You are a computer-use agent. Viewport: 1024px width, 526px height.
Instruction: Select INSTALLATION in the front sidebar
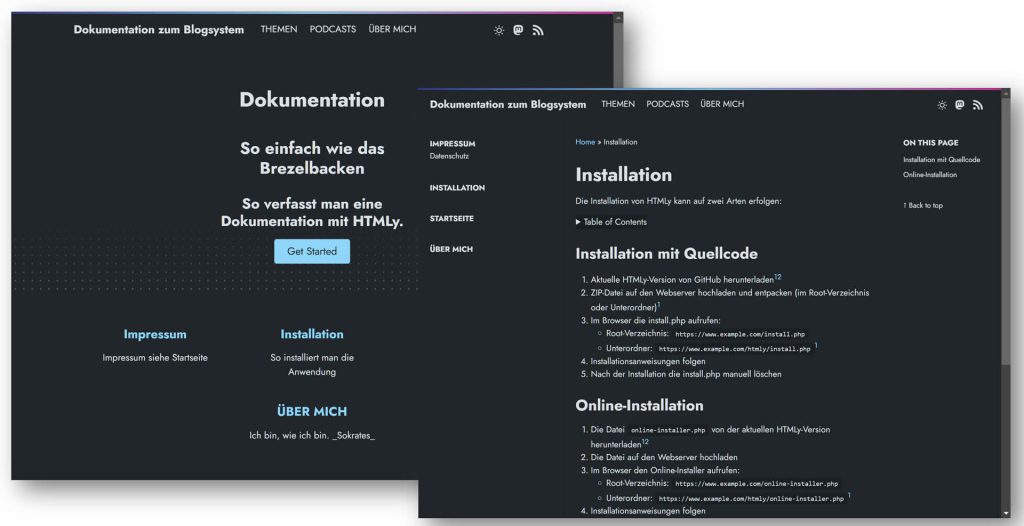457,188
